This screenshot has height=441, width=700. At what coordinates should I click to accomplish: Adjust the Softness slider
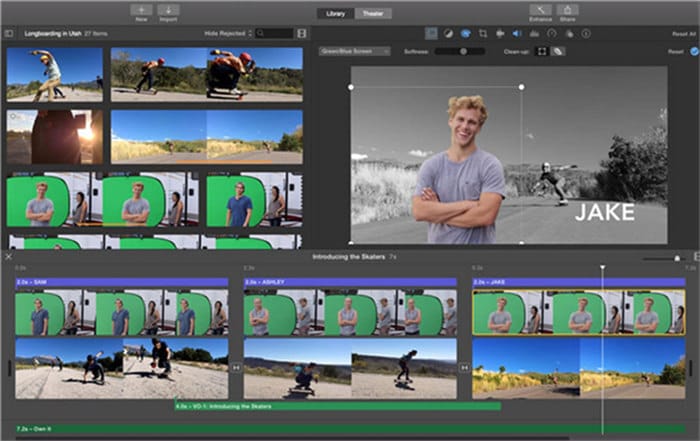pos(461,50)
